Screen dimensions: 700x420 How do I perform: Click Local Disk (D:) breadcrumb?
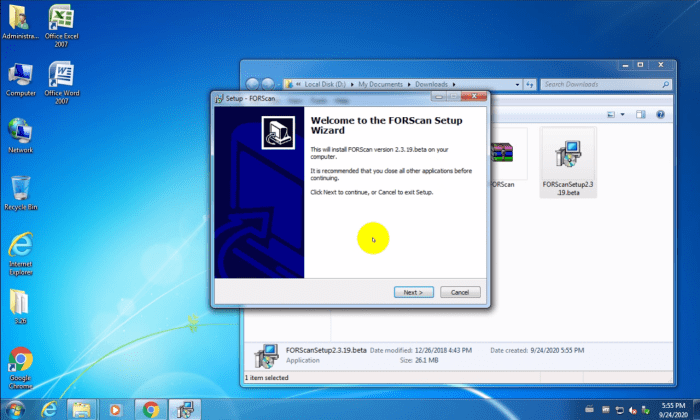pos(325,84)
